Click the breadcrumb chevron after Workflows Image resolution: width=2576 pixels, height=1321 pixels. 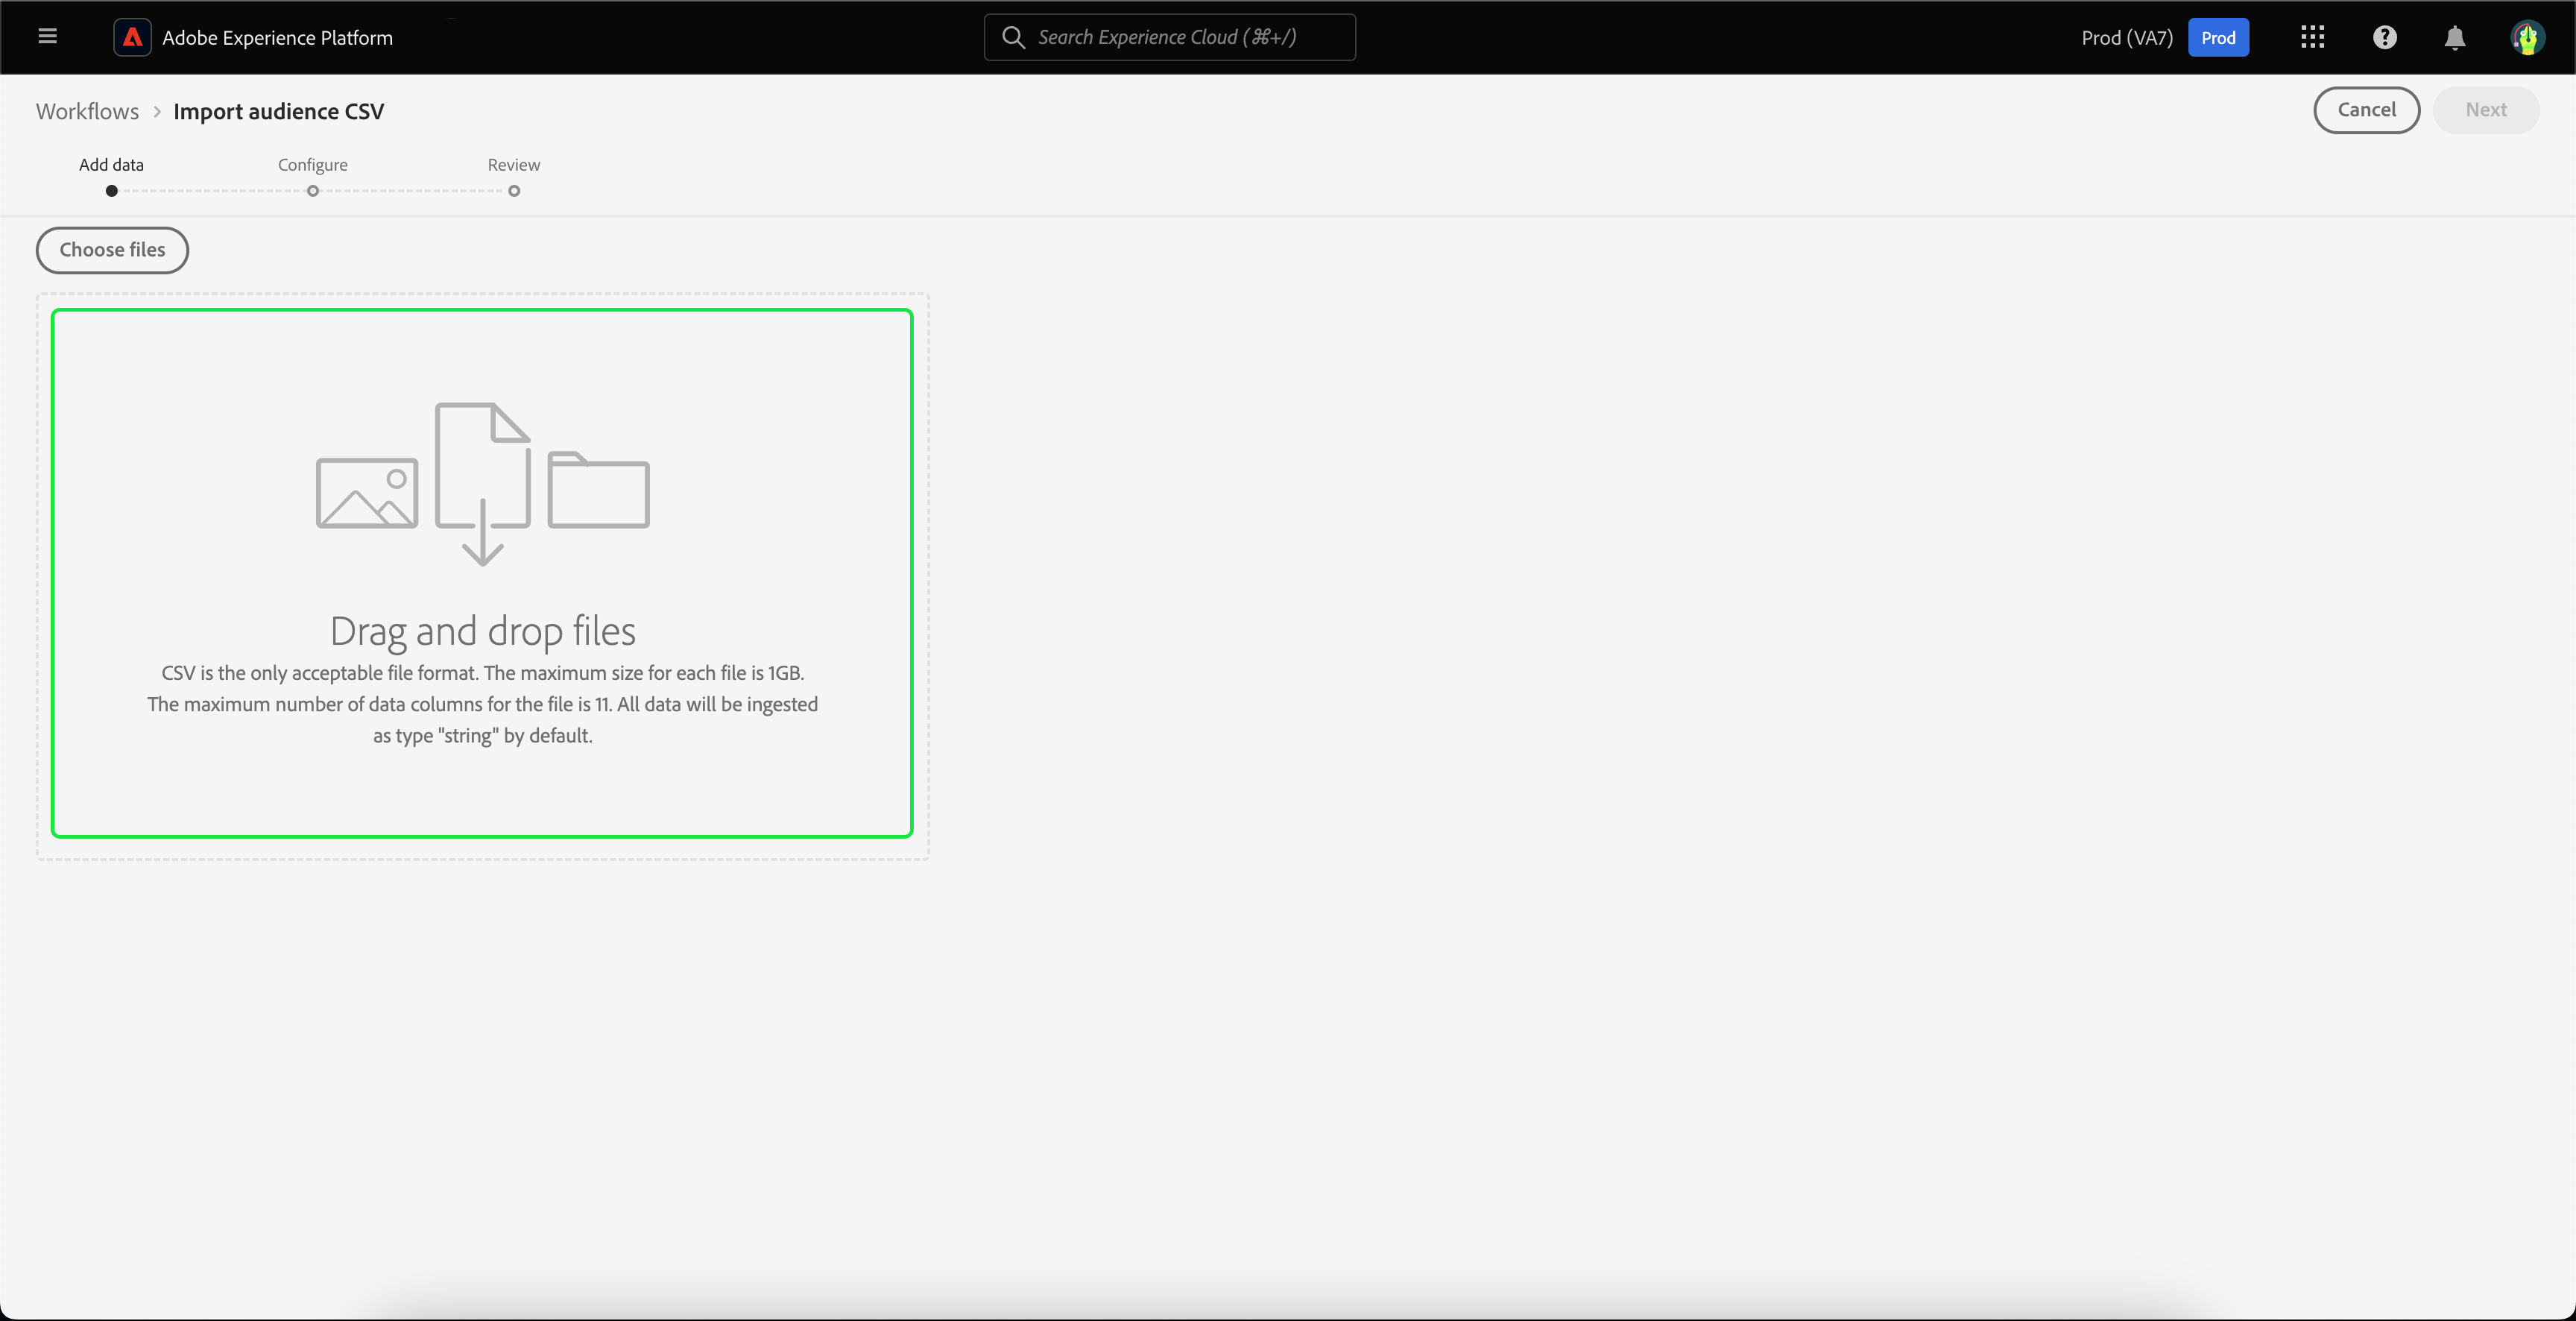(157, 111)
